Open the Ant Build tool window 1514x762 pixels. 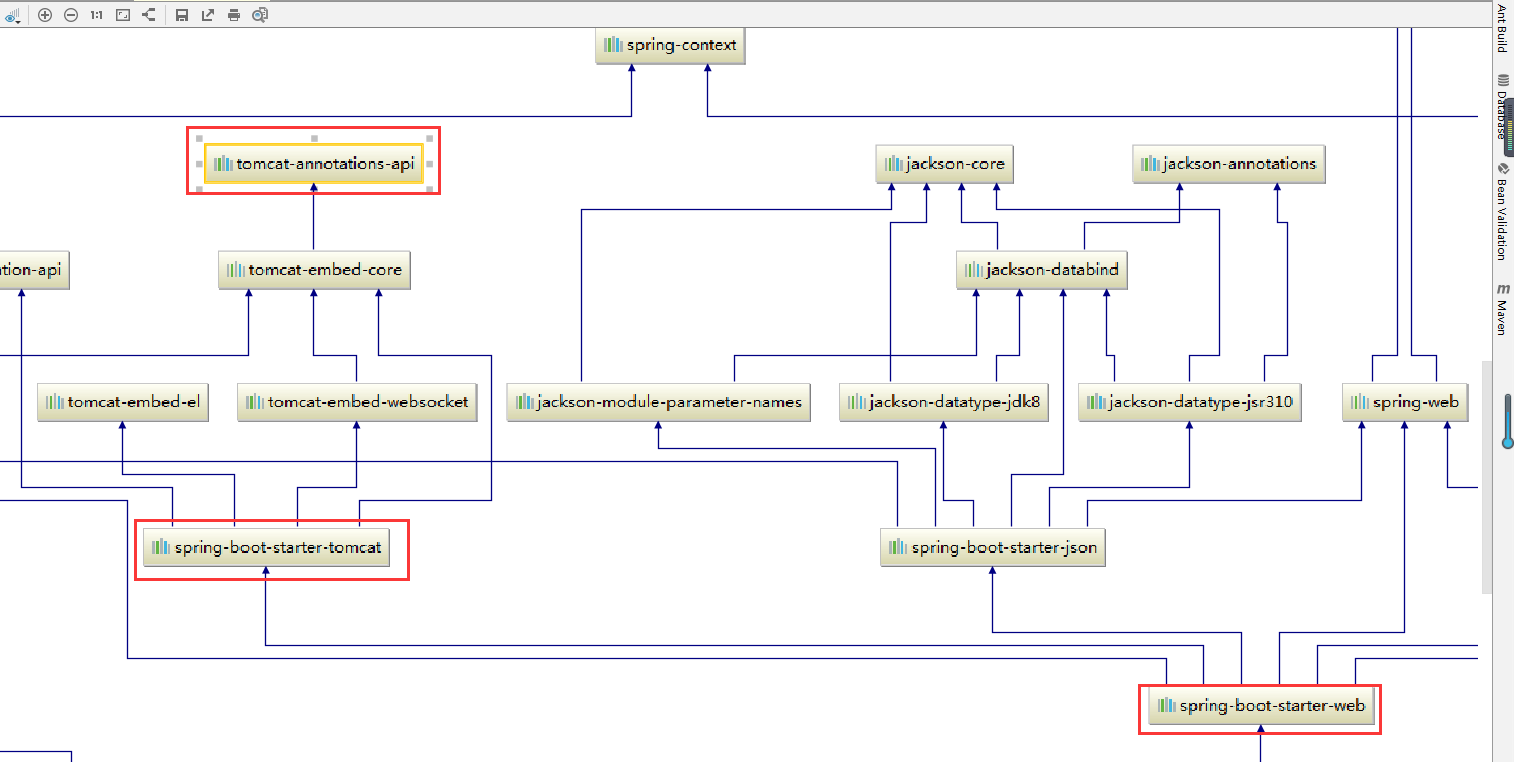(x=1502, y=28)
